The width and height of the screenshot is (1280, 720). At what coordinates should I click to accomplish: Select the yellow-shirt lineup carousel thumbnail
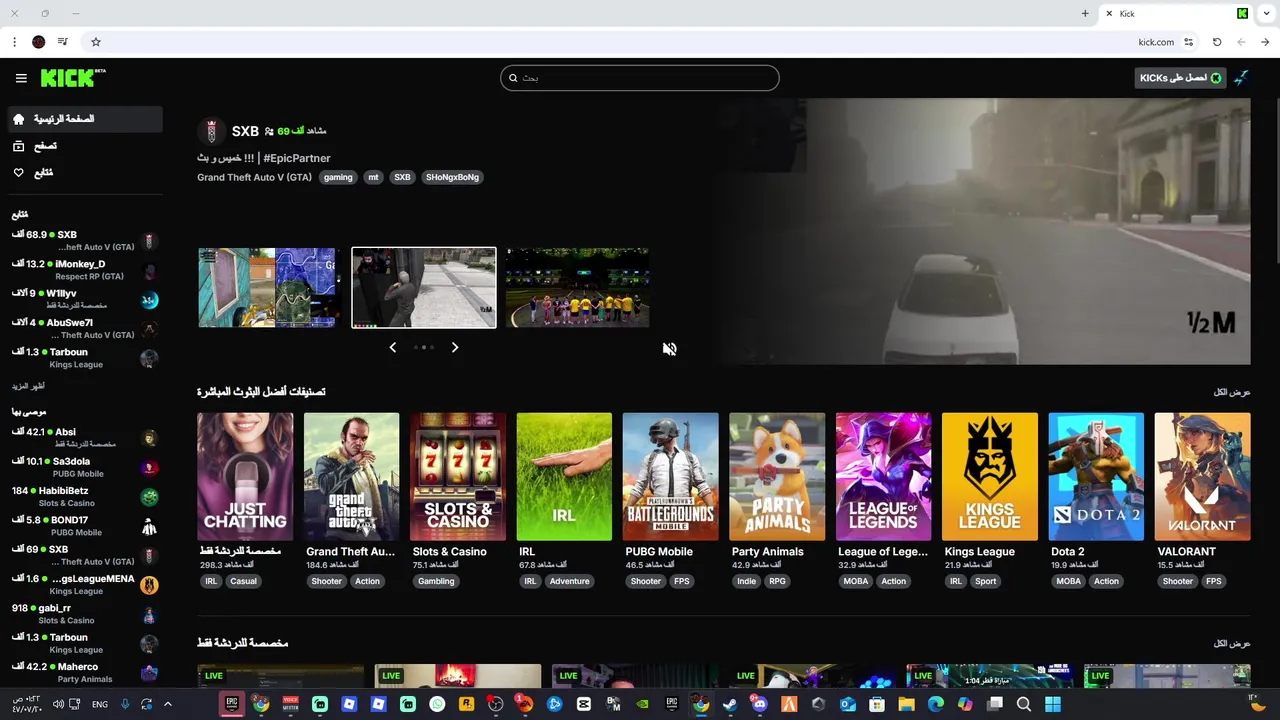tap(577, 288)
